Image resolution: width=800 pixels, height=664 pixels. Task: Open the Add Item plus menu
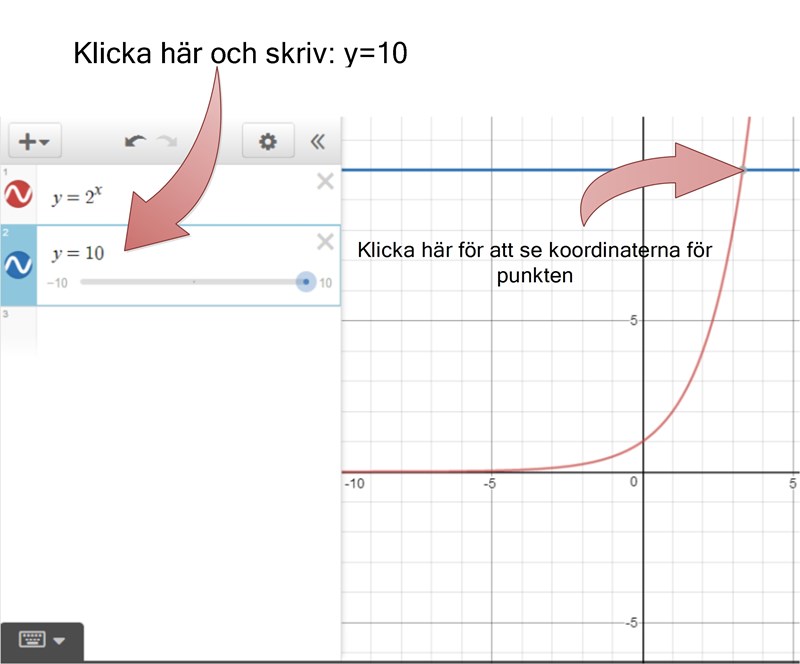pos(35,142)
